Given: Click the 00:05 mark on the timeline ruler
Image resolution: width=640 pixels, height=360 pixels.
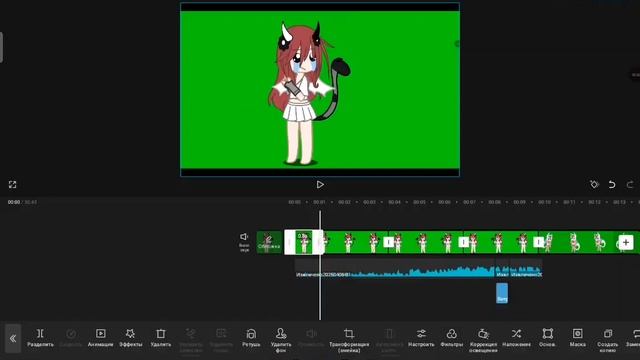Looking at the screenshot, I should (419, 202).
